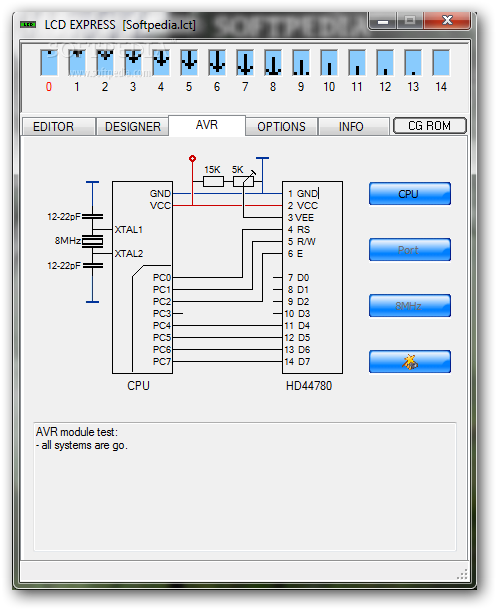Viewport: 497px width, 610px height.
Task: Click the 8MHz crystal label
Action: coord(68,241)
